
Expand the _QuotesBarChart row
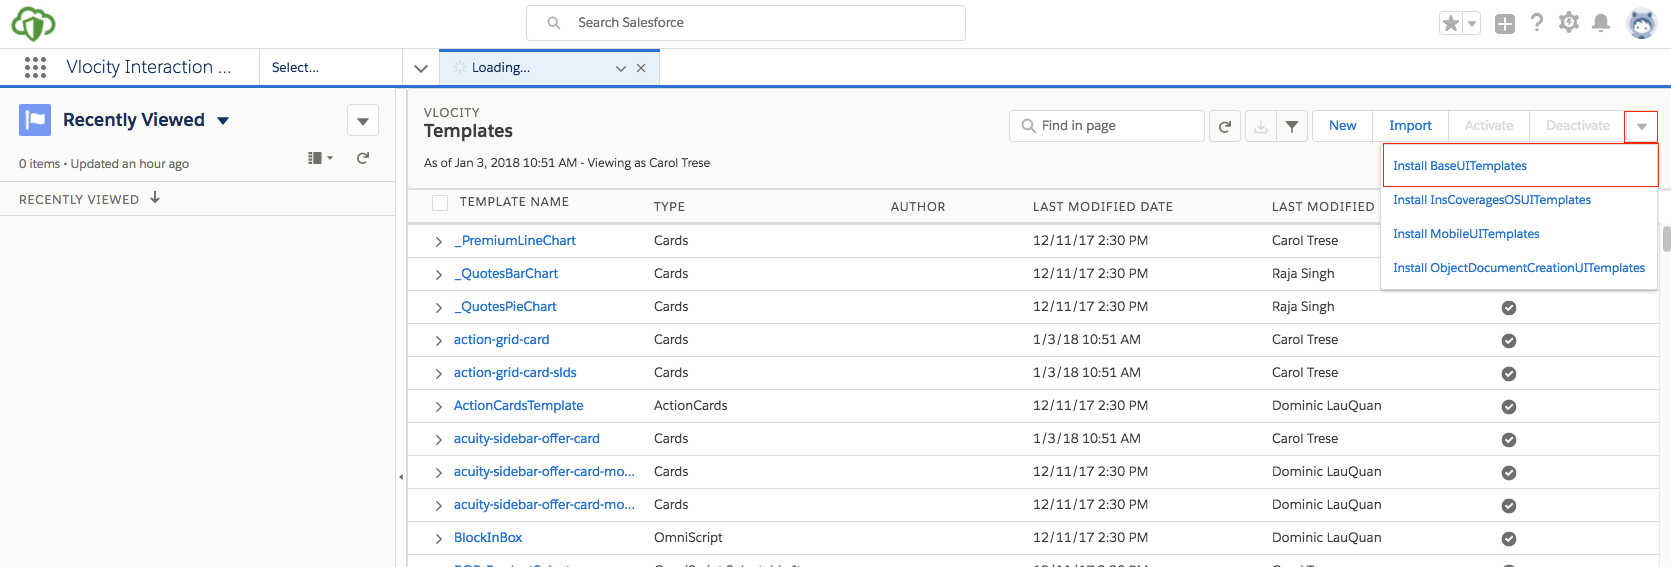[438, 275]
